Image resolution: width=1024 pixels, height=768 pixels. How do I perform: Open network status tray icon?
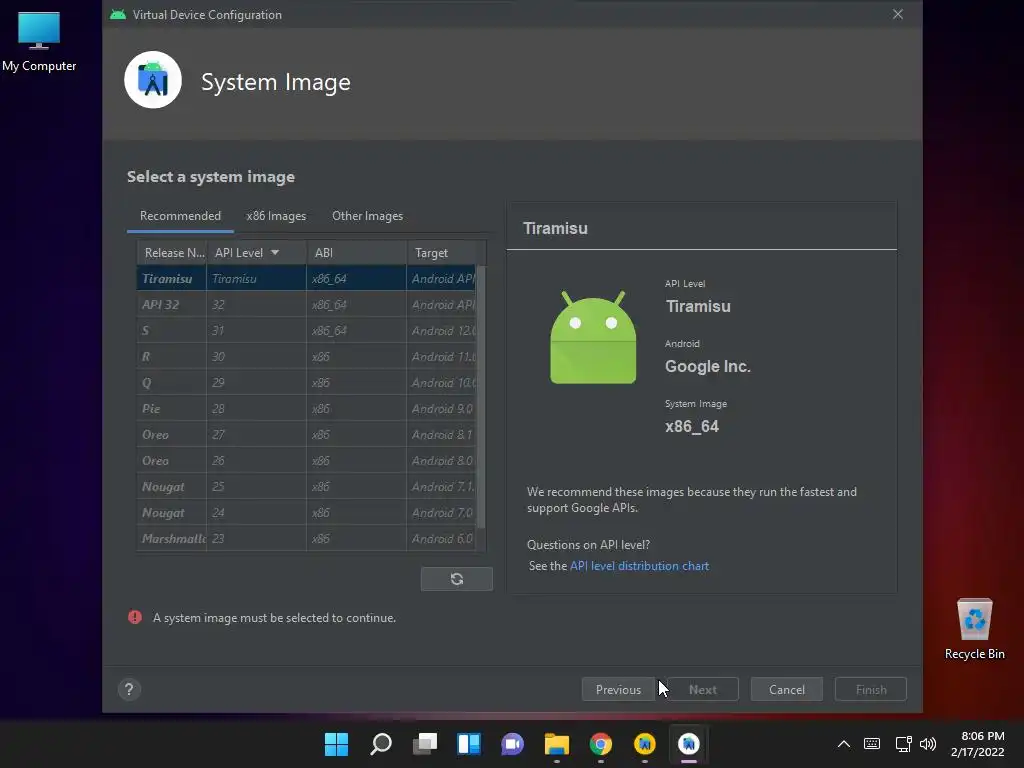point(903,744)
